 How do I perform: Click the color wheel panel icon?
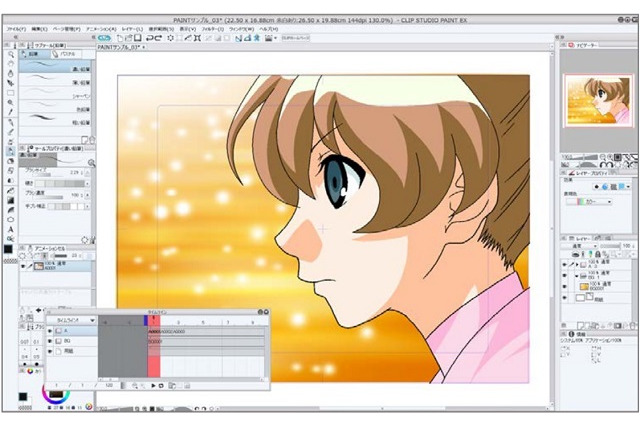click(29, 371)
